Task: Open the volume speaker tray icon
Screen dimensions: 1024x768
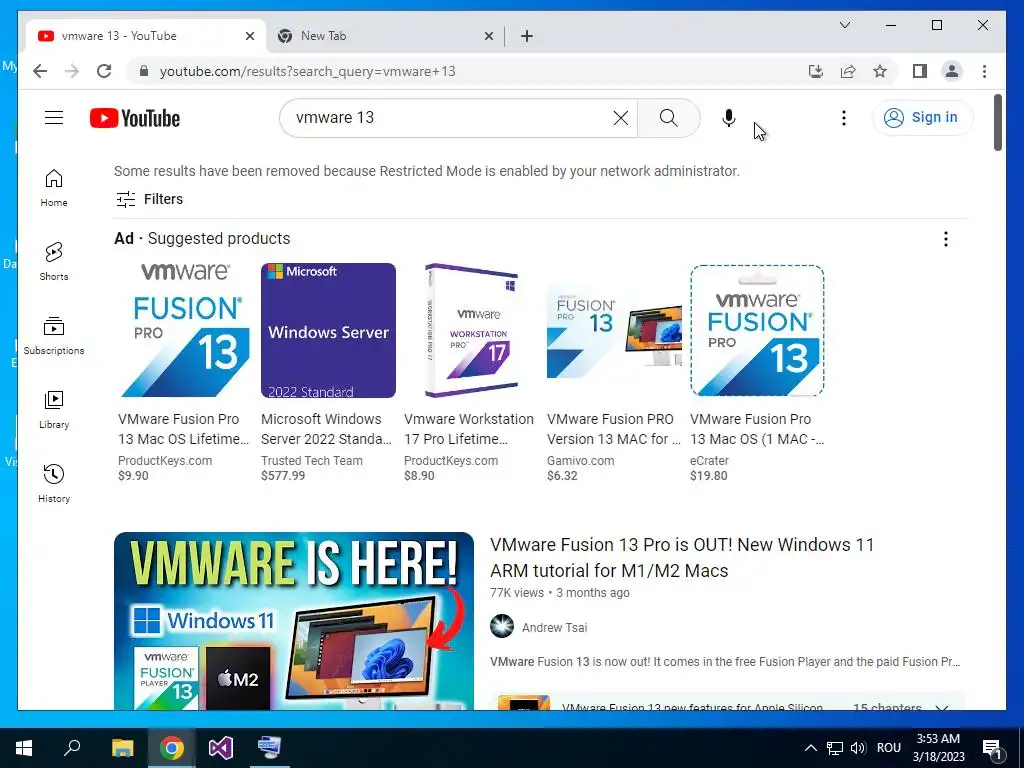Action: click(x=858, y=748)
